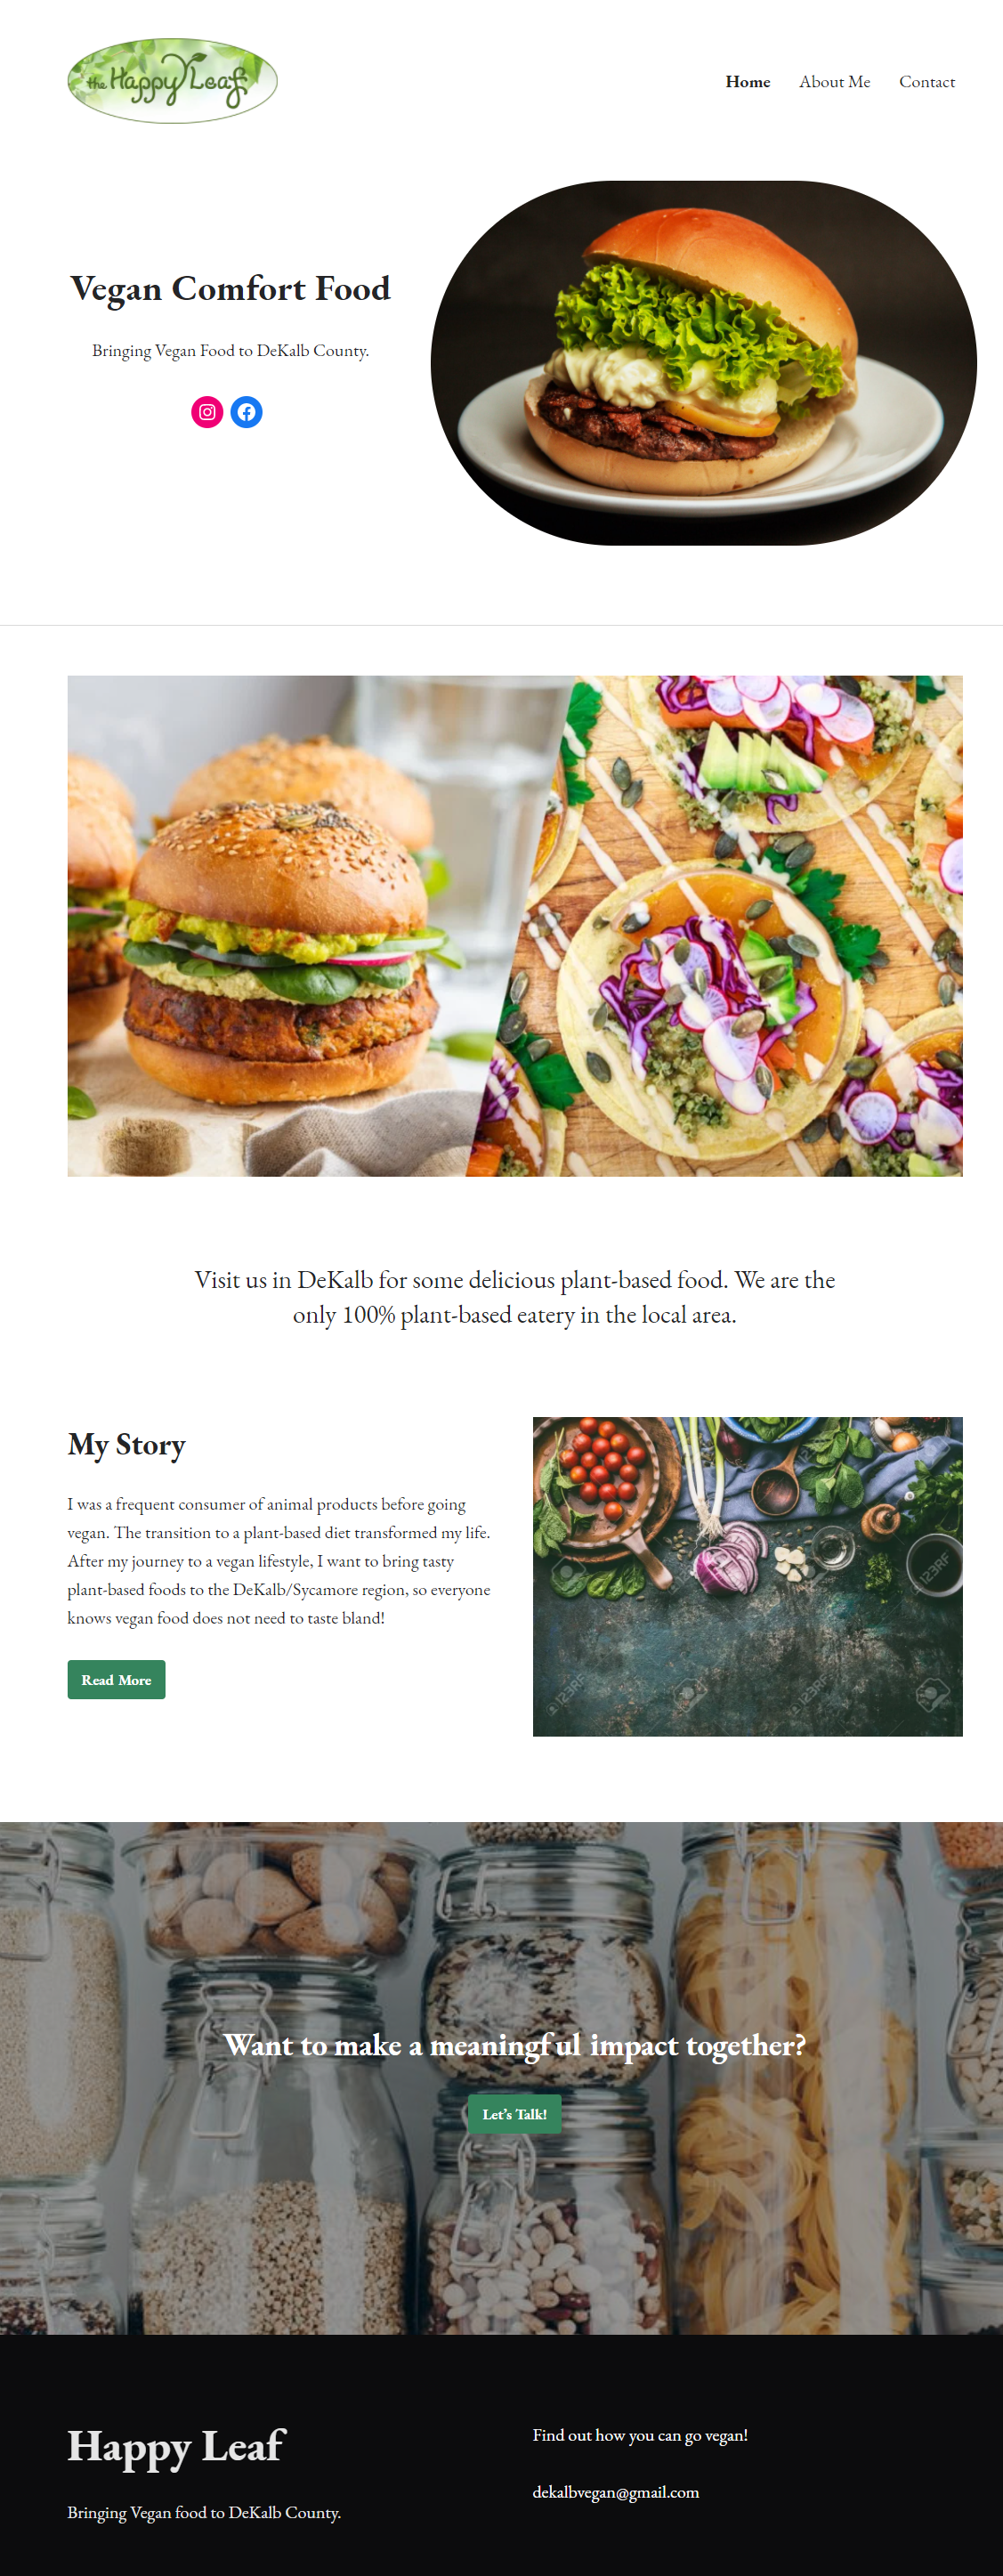Open the Facebook social icon
The height and width of the screenshot is (2576, 1003).
coord(247,412)
